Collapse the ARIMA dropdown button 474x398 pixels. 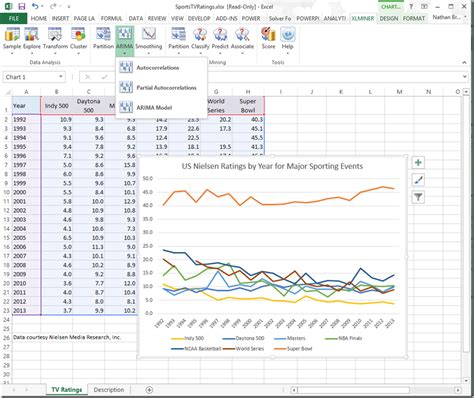tap(125, 41)
